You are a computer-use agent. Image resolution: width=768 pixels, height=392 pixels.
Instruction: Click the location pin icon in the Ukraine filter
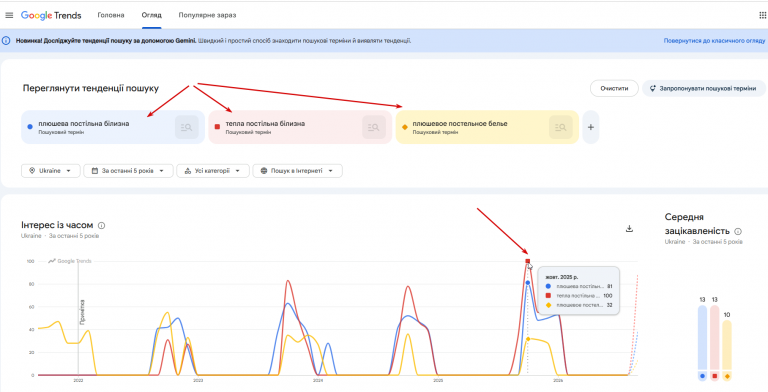click(32, 171)
